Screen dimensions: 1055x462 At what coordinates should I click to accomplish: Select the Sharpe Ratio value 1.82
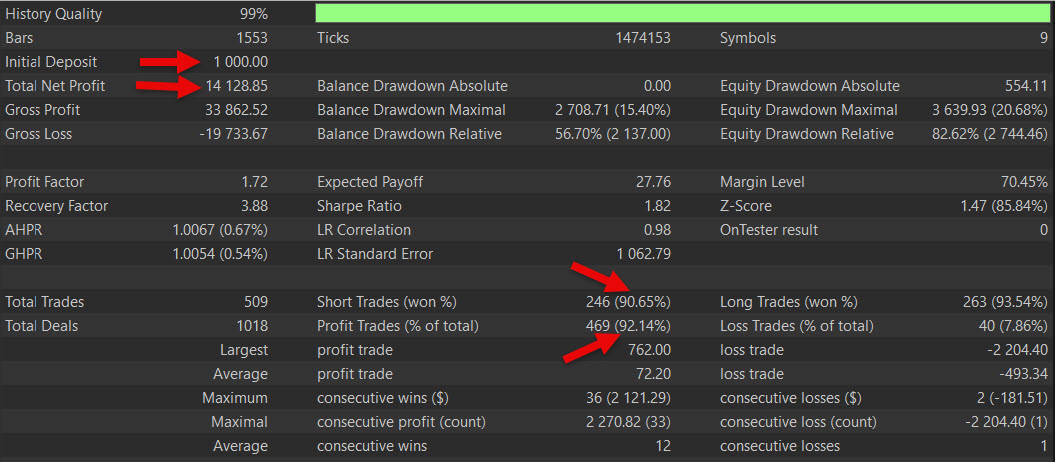tap(657, 206)
